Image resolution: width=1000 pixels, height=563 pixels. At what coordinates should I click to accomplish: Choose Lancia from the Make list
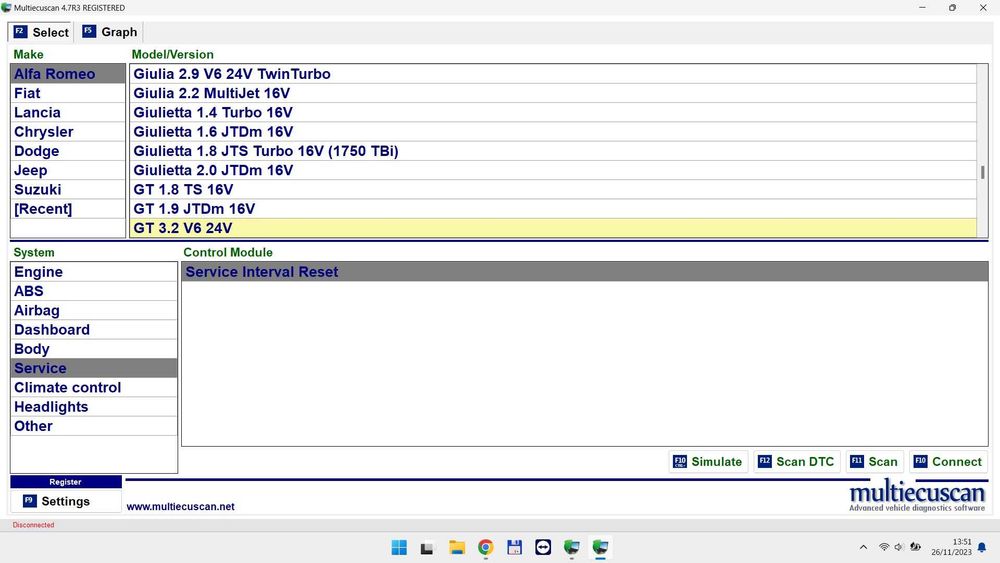[x=68, y=112]
